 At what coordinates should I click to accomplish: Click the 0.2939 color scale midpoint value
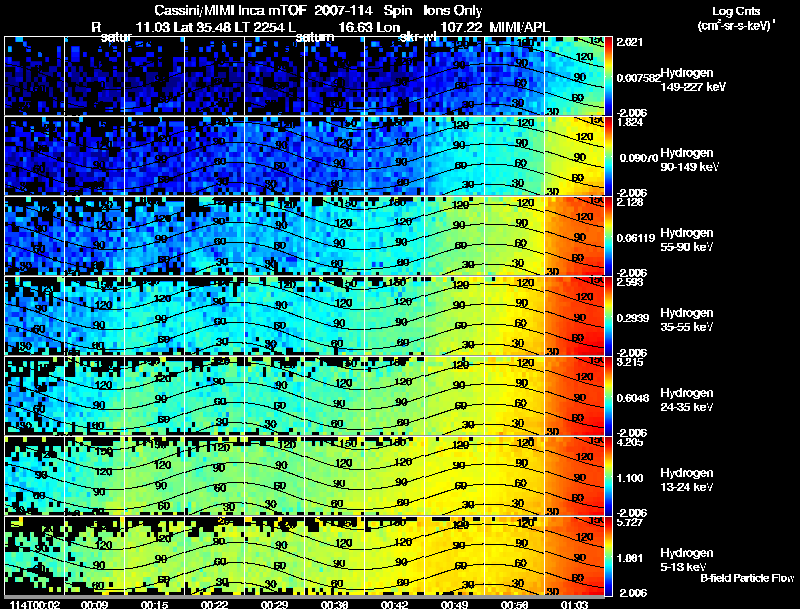pyautogui.click(x=633, y=318)
